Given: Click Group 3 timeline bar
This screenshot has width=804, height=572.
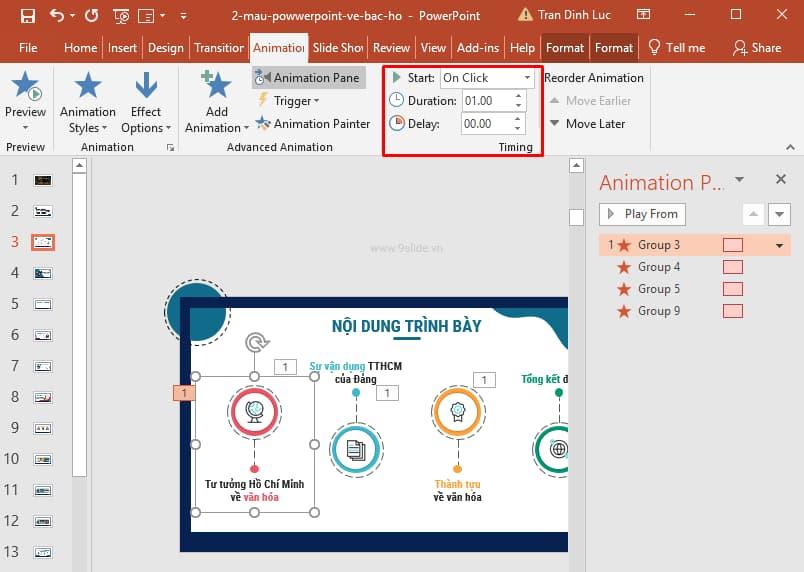Looking at the screenshot, I should [733, 245].
